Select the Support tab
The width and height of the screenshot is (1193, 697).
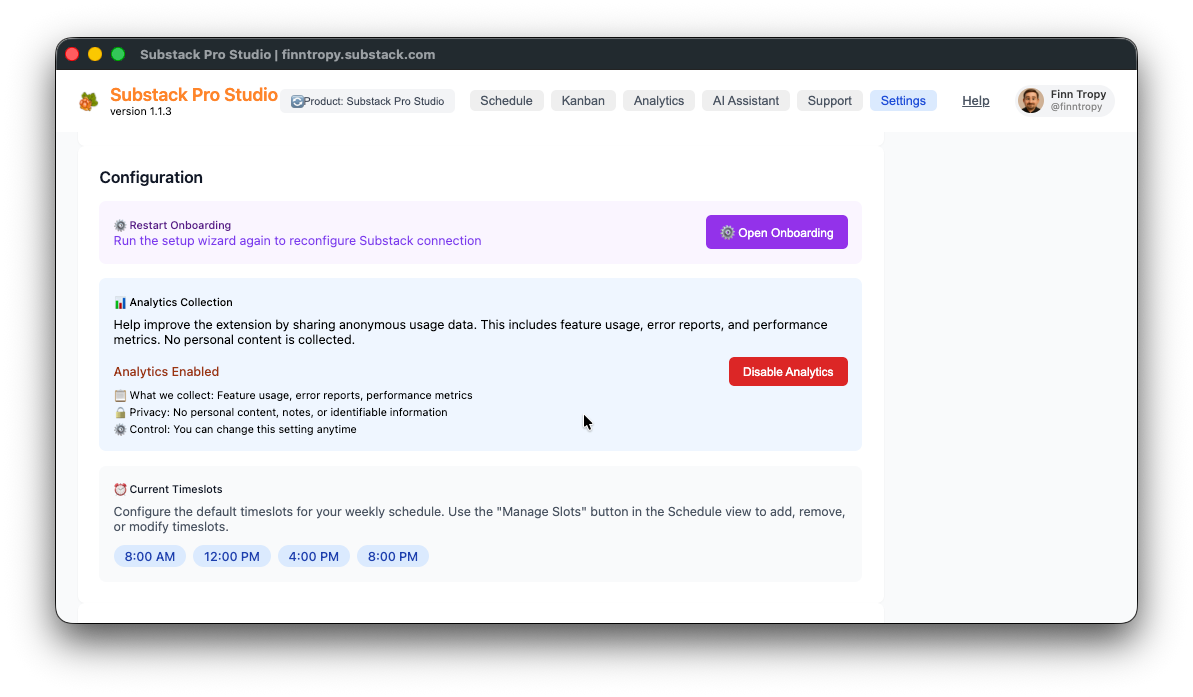(829, 100)
